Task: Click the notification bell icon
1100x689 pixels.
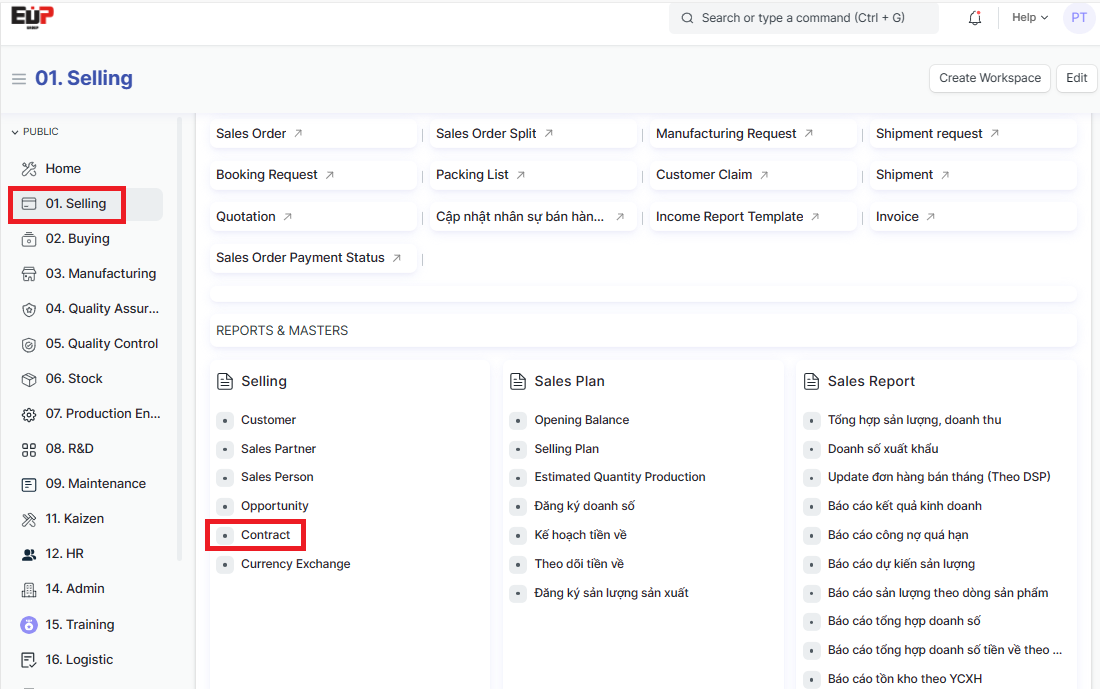Action: 975,18
